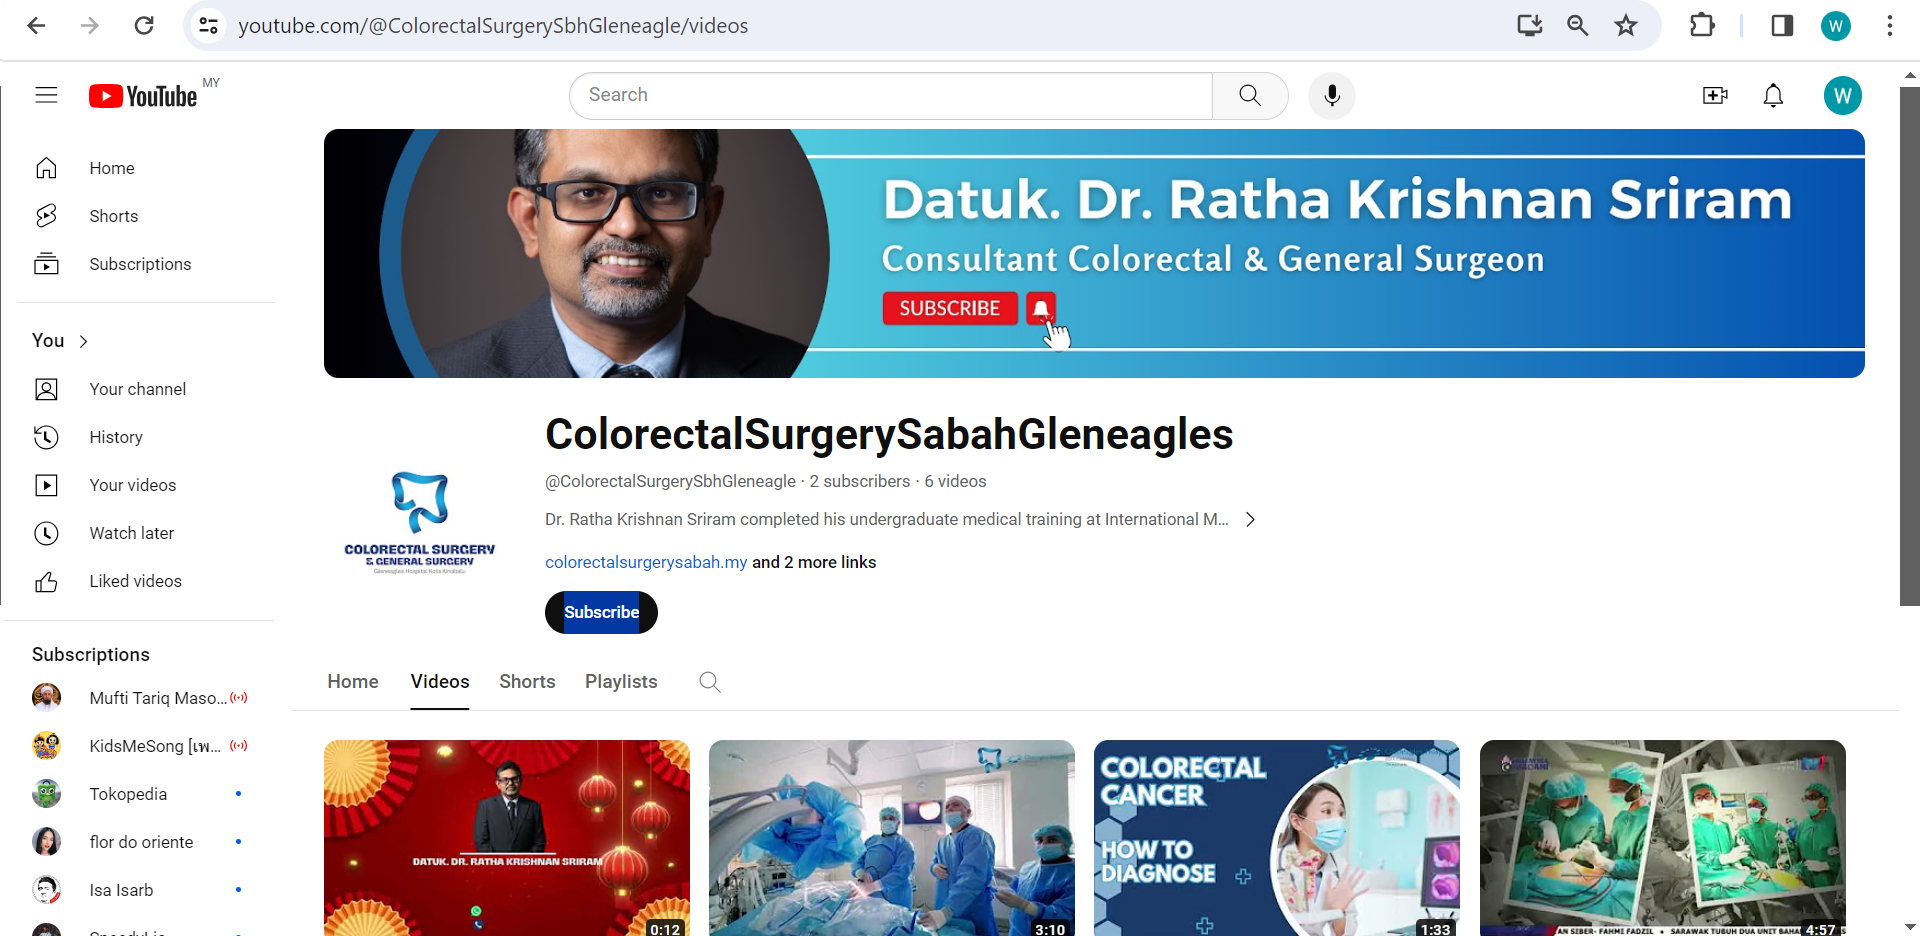Reload the page

(144, 25)
